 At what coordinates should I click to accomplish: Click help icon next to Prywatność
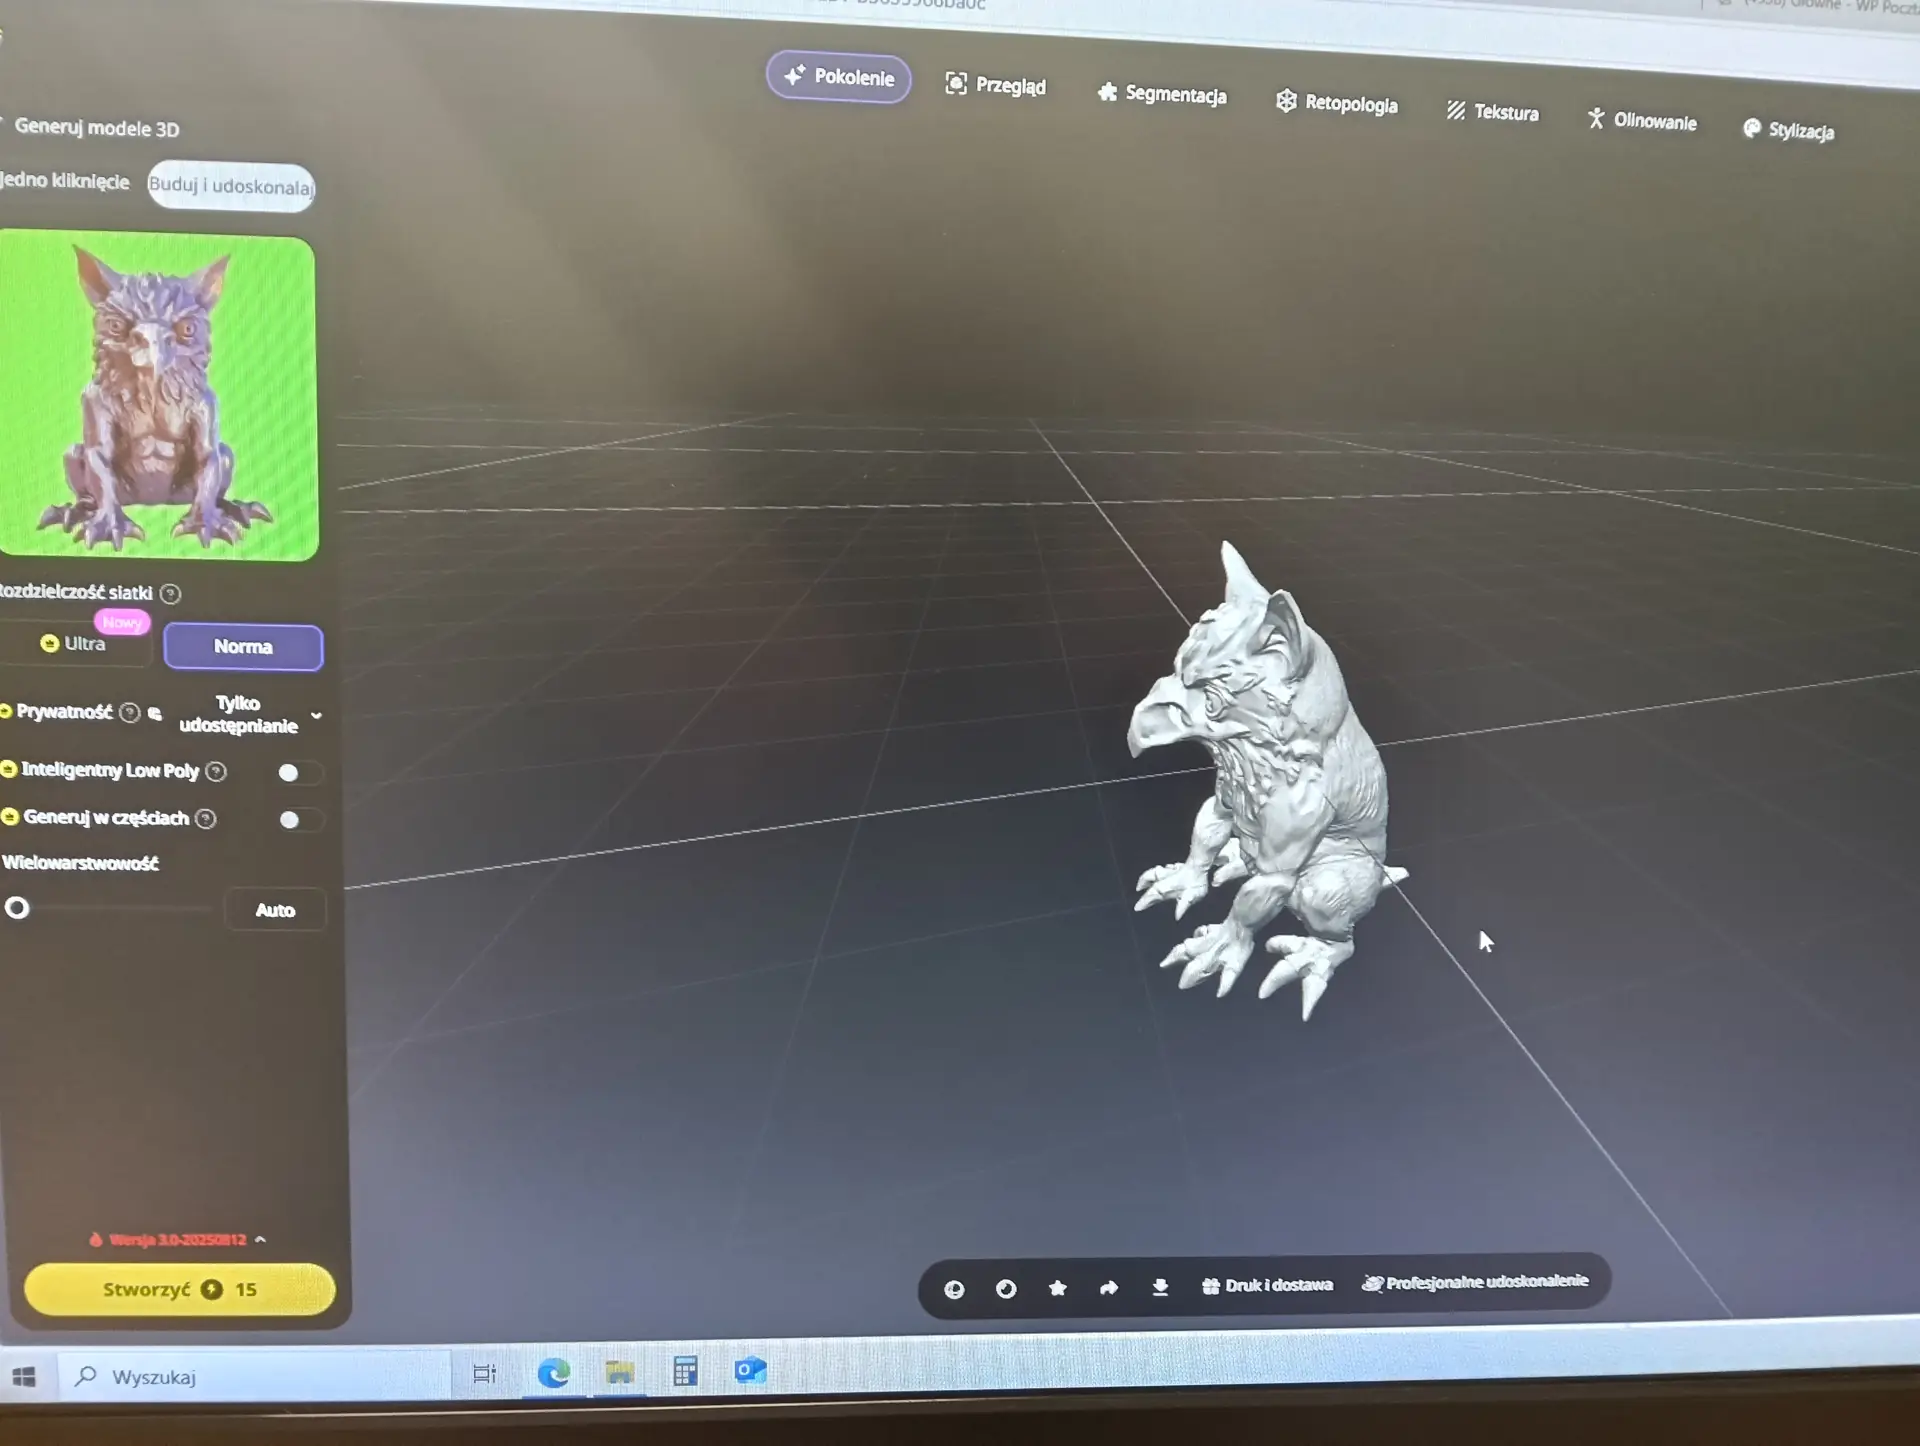[129, 713]
